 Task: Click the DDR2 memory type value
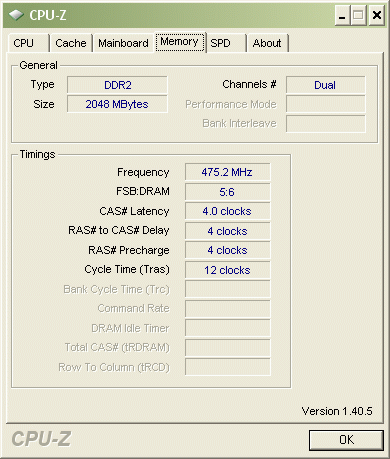click(117, 85)
